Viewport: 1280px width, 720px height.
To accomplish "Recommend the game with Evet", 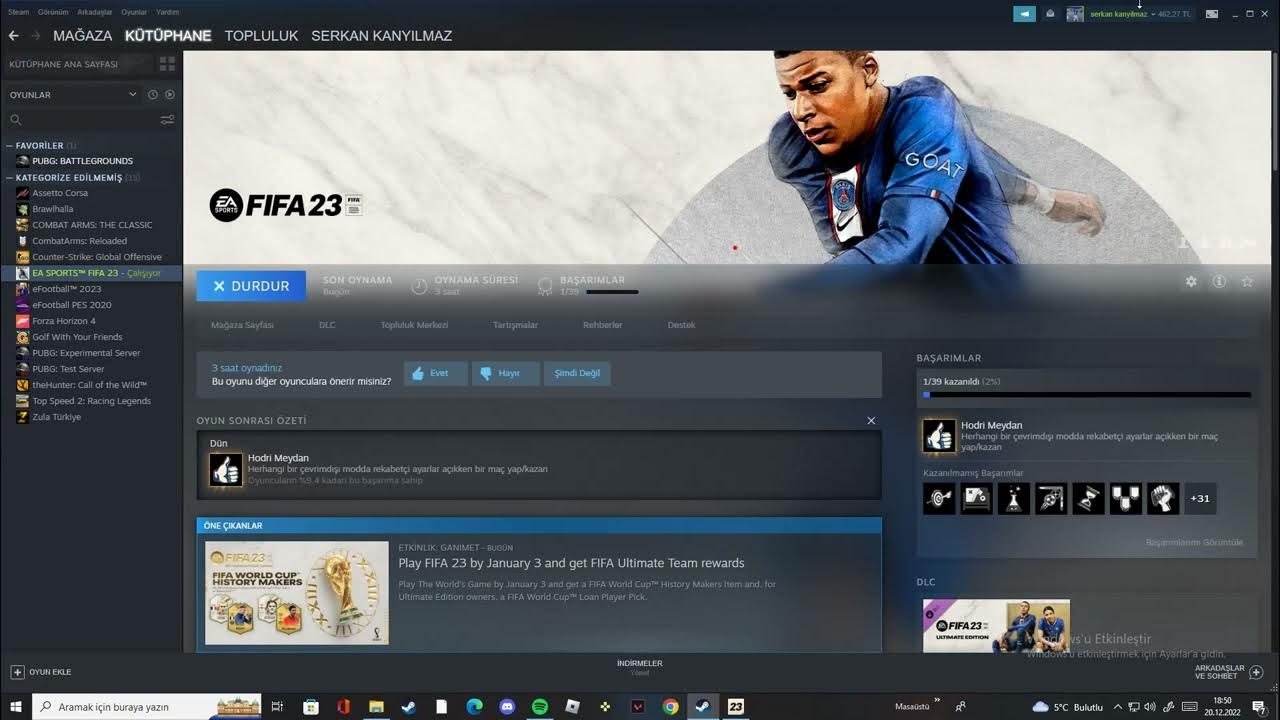I will [x=435, y=373].
